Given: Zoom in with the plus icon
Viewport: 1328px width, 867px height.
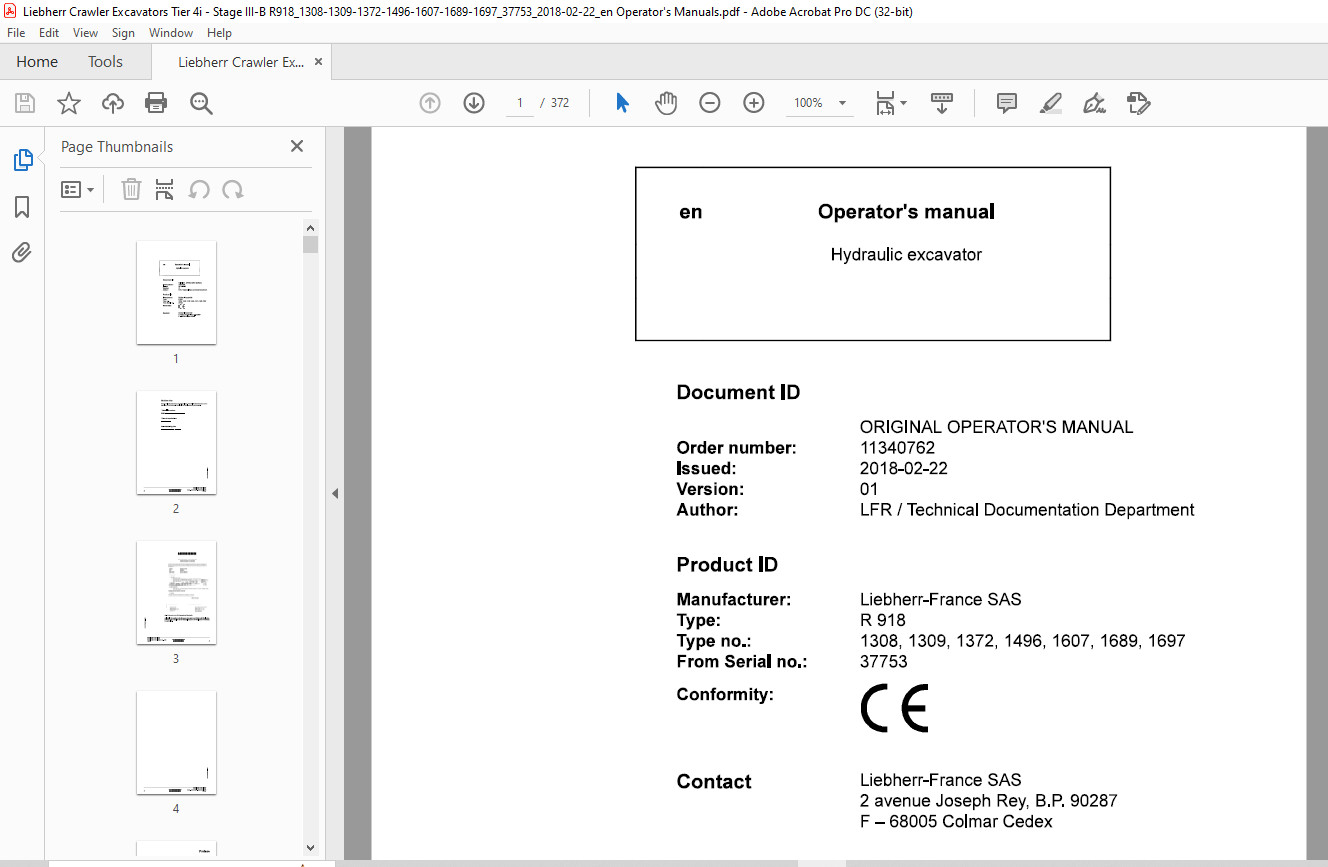Looking at the screenshot, I should (x=754, y=103).
